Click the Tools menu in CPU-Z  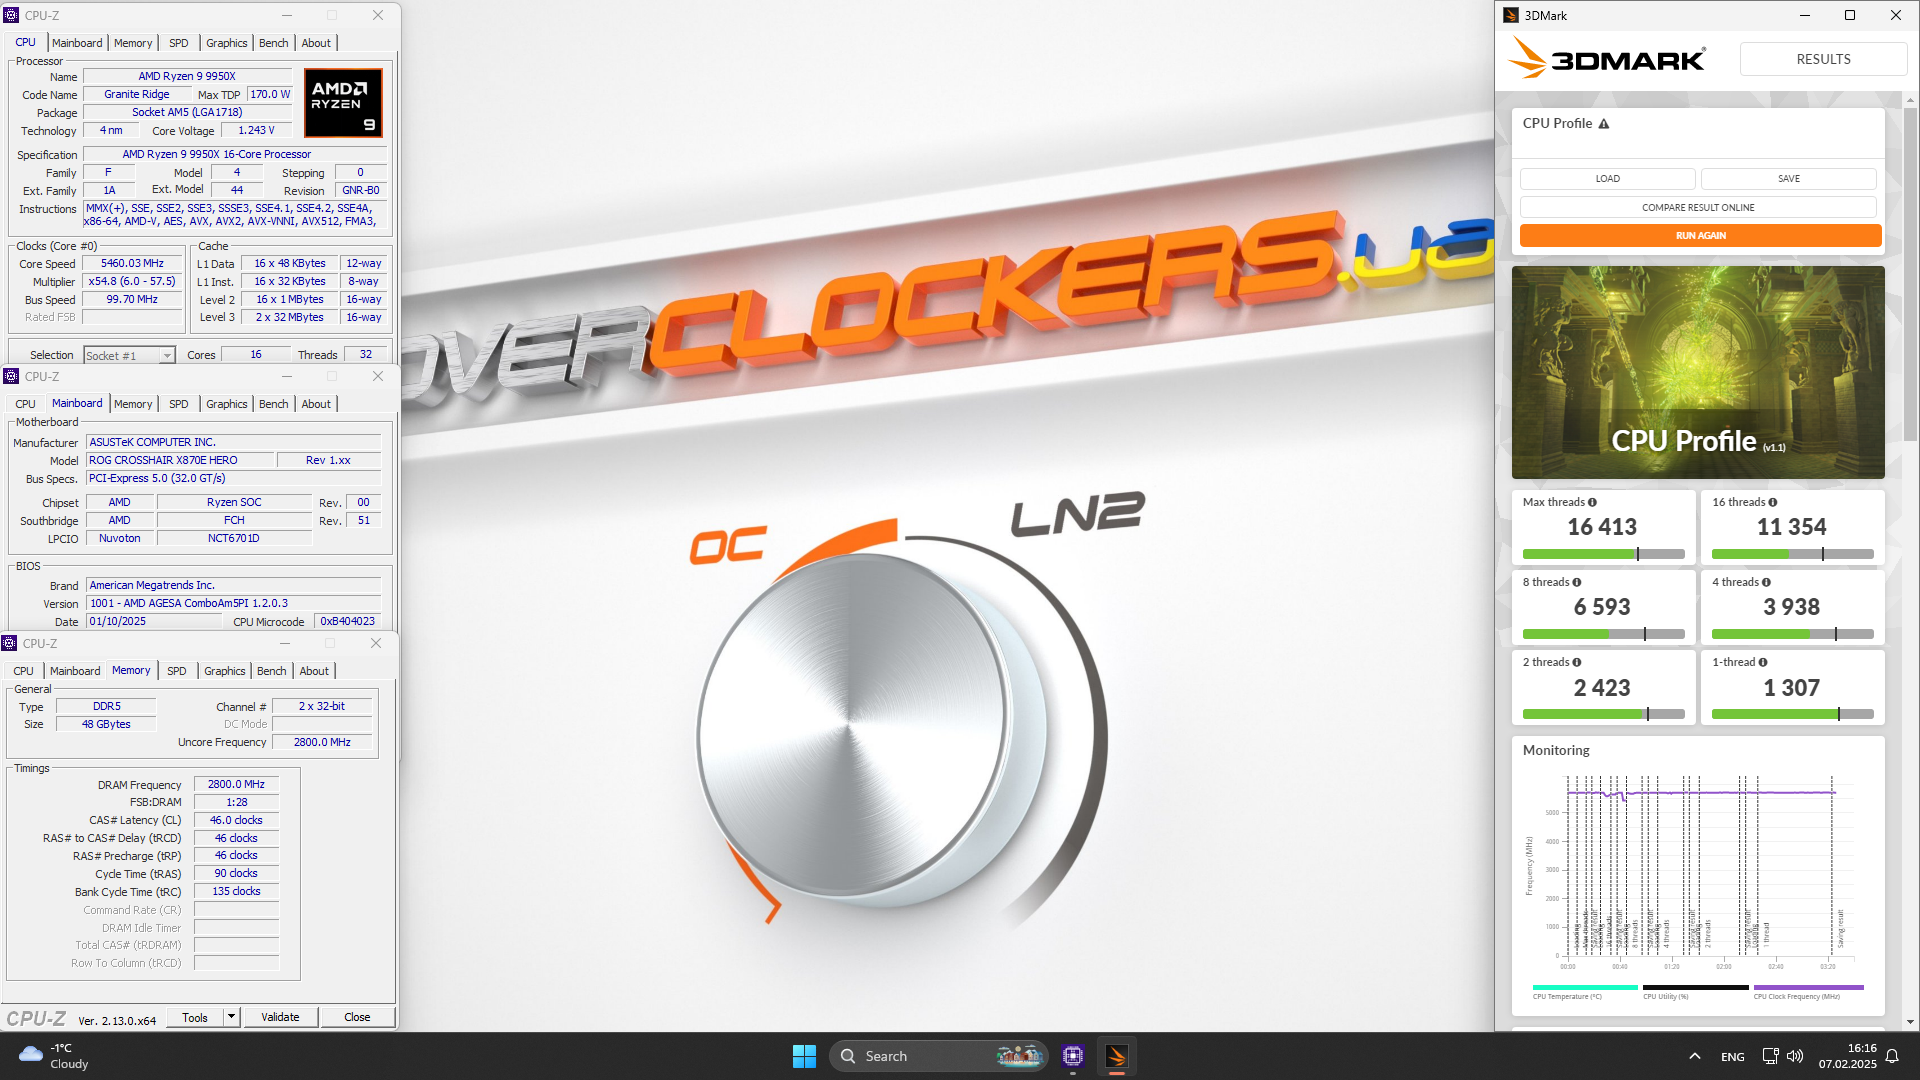pyautogui.click(x=194, y=1017)
